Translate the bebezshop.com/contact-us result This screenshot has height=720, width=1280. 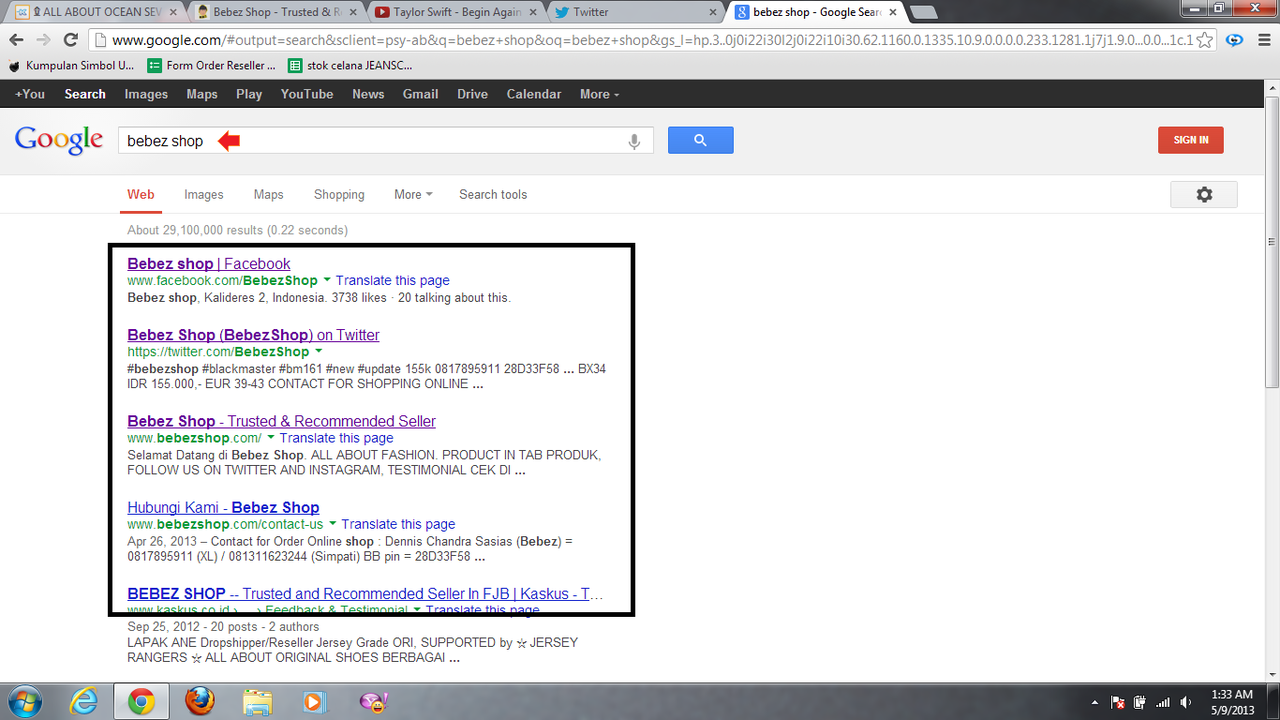point(398,524)
